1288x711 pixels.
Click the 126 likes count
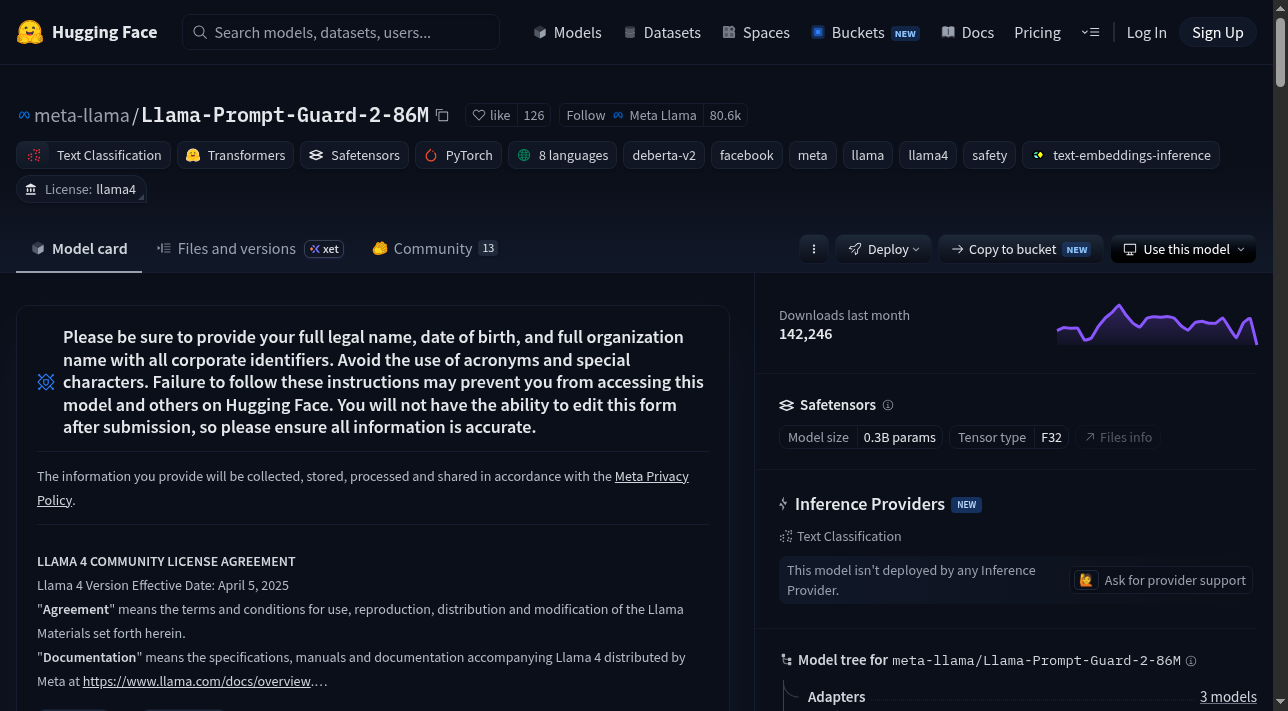[x=534, y=115]
